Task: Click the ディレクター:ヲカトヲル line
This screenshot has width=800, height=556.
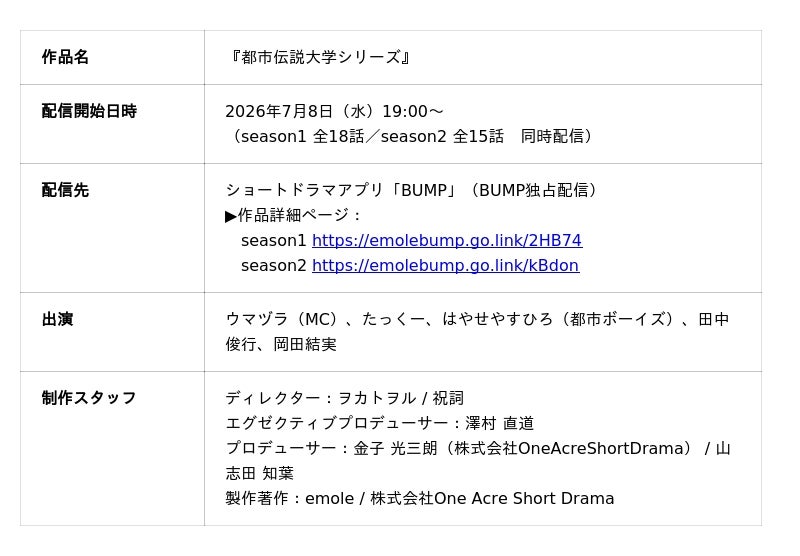Action: [x=344, y=398]
